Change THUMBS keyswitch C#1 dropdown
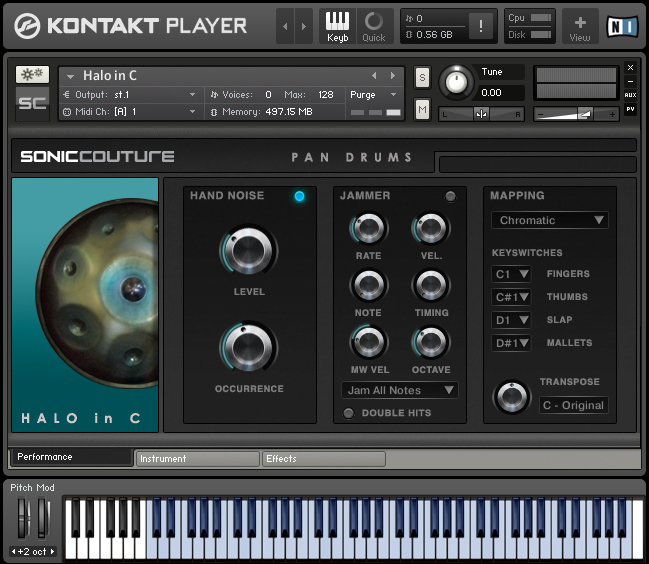Viewport: 649px width, 564px height. click(x=512, y=297)
